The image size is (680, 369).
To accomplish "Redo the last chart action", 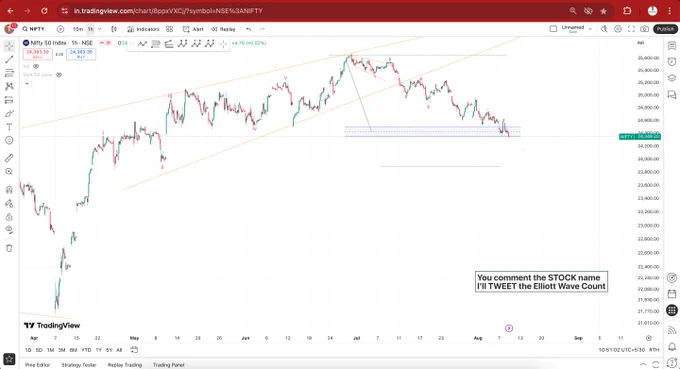I will tap(262, 29).
